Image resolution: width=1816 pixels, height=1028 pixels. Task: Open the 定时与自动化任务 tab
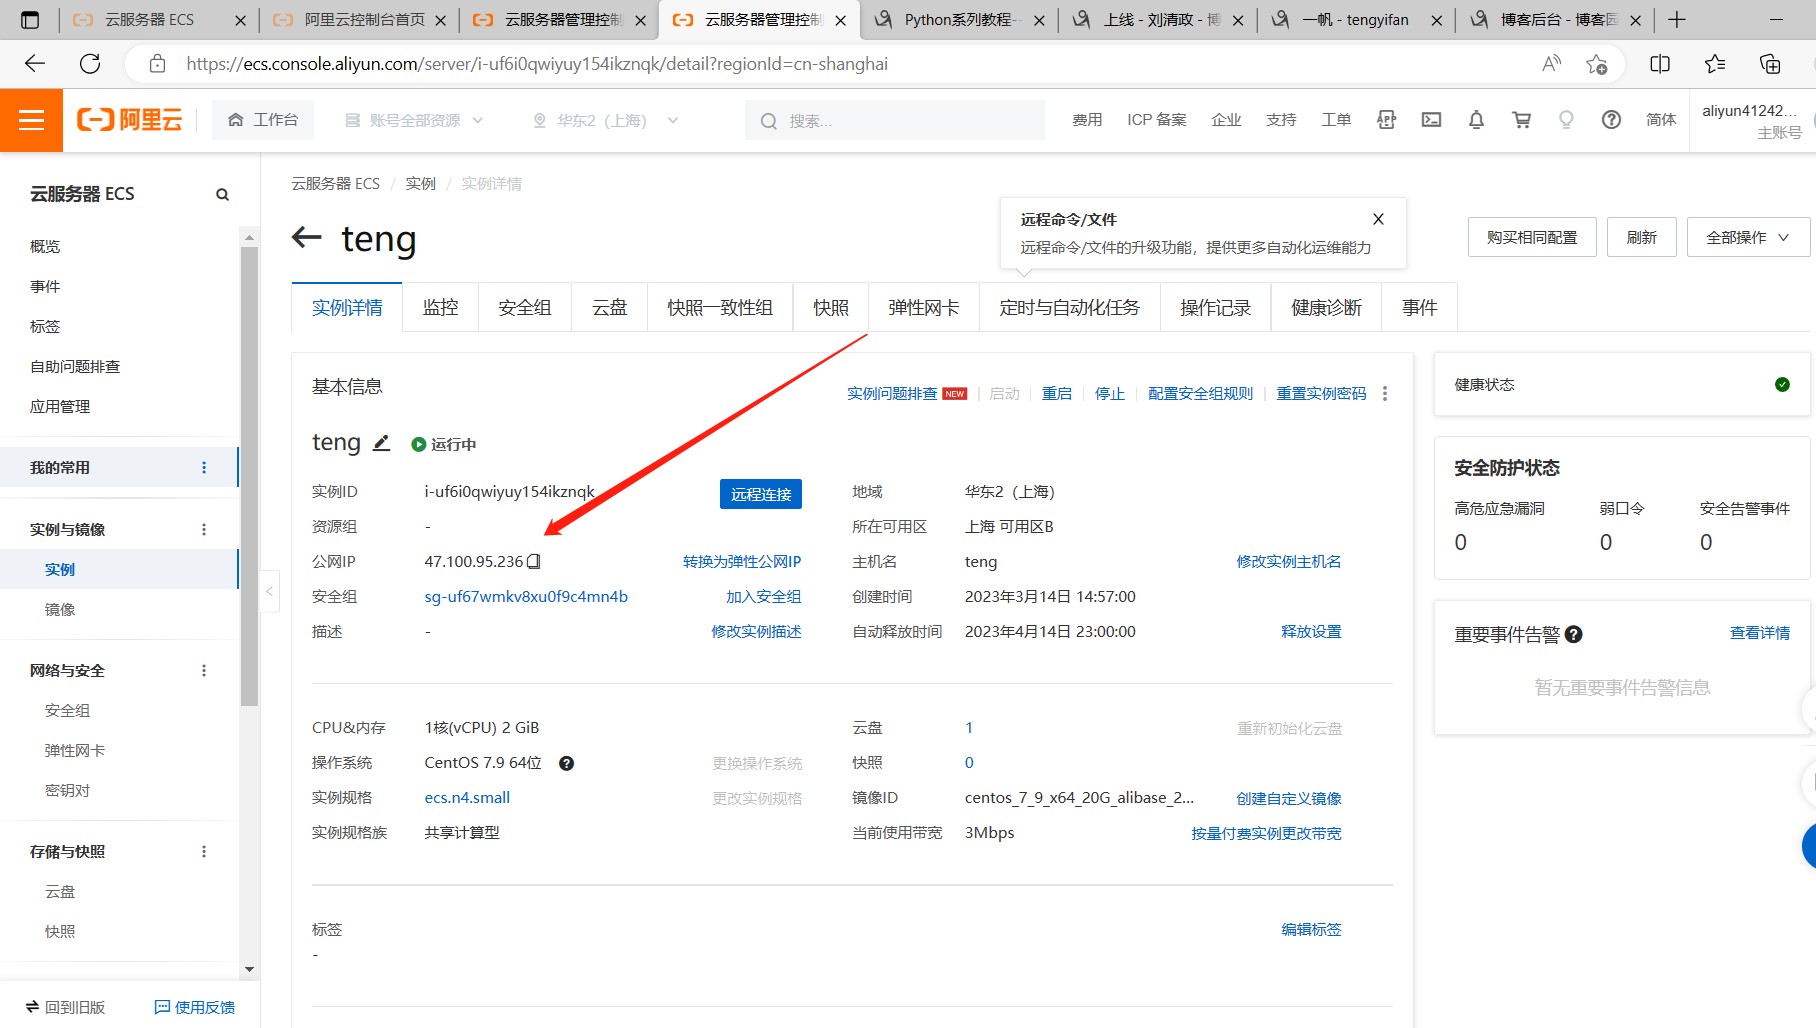pos(1070,307)
